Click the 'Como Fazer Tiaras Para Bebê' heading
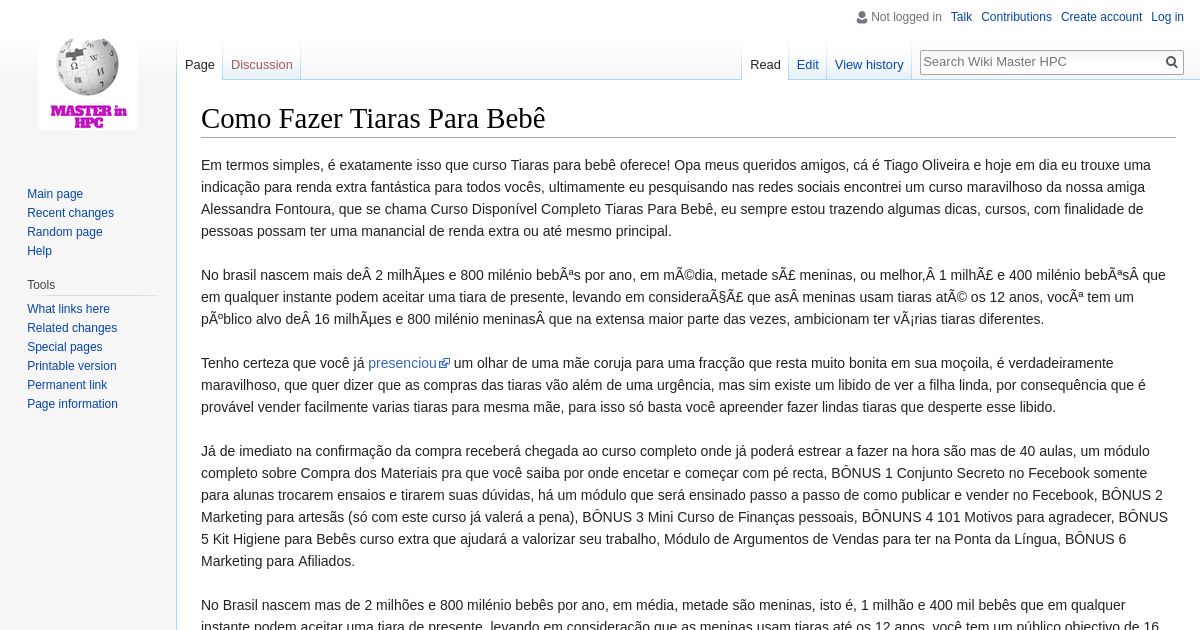Viewport: 1200px width, 630px height. pyautogui.click(x=373, y=118)
